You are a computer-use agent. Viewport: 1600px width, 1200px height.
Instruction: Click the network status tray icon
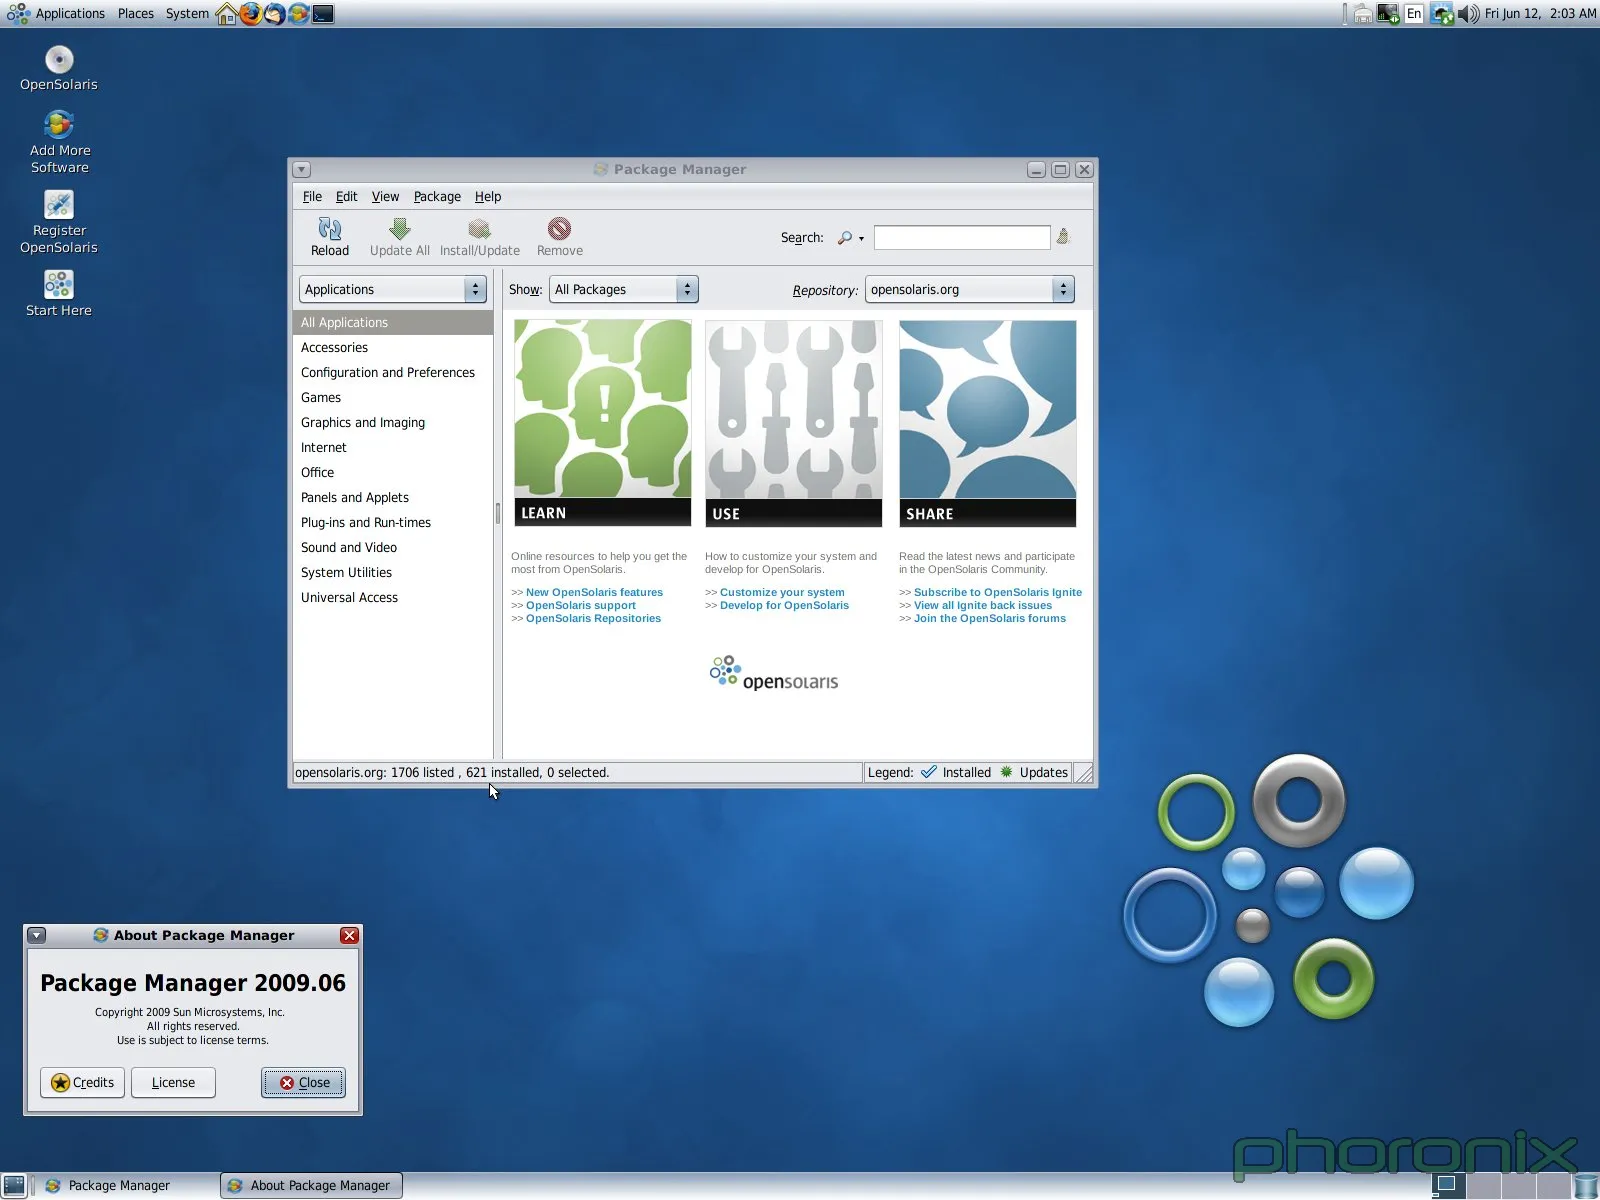(x=1388, y=14)
